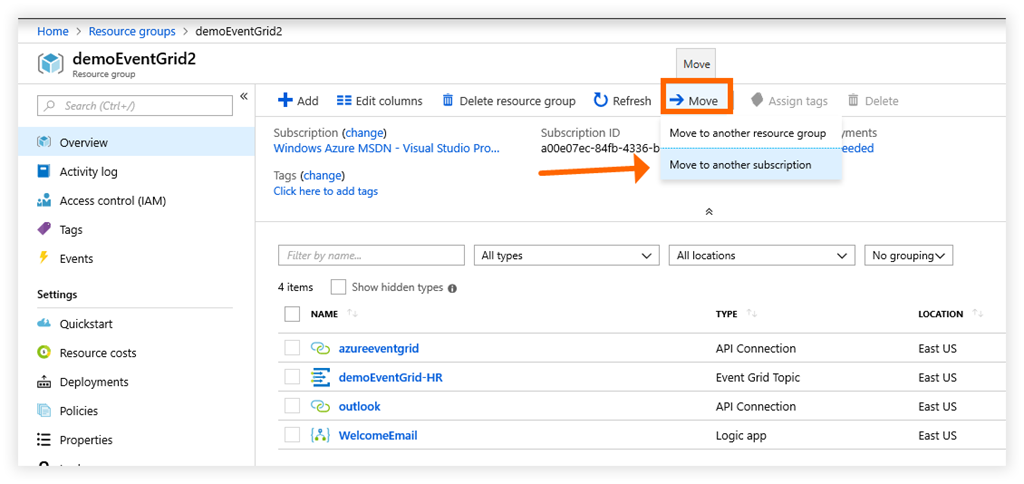Image resolution: width=1024 pixels, height=484 pixels.
Task: Click the Refresh icon in toolbar
Action: click(x=600, y=101)
